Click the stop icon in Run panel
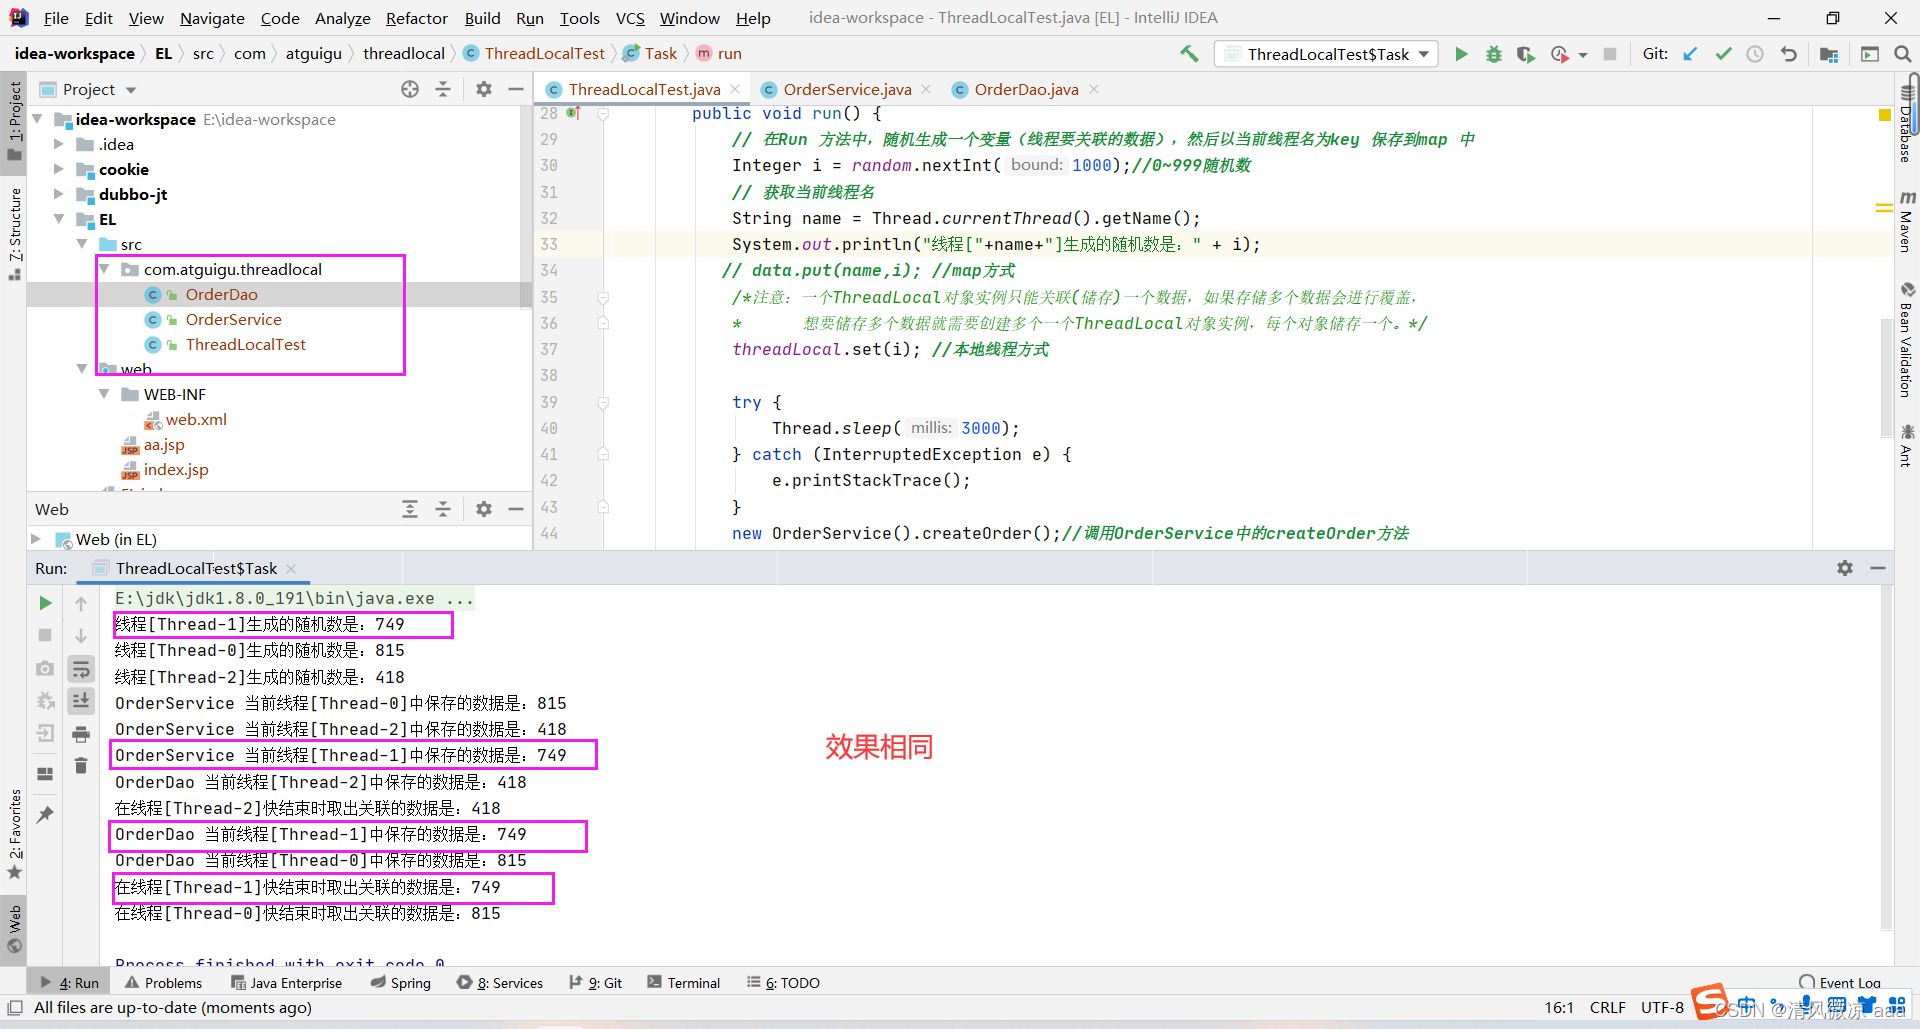The height and width of the screenshot is (1029, 1920). (45, 635)
